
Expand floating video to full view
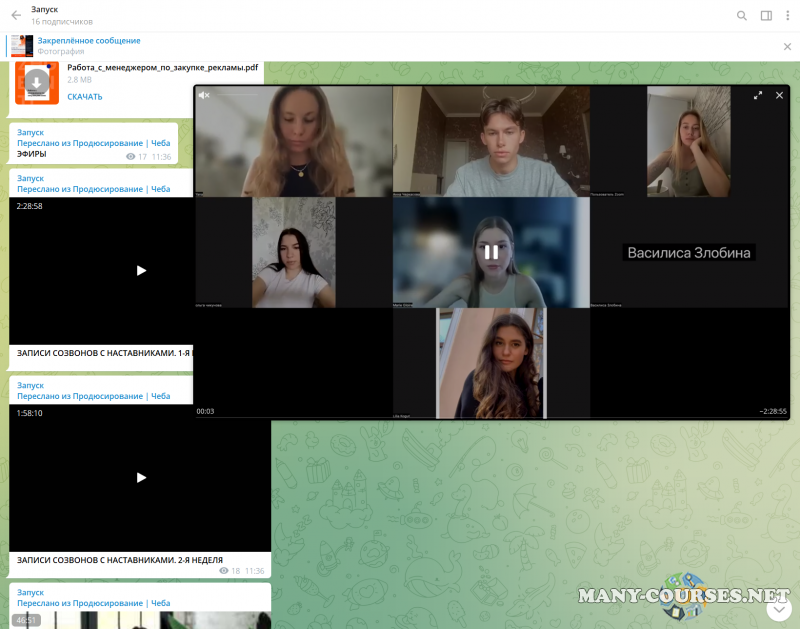758,95
